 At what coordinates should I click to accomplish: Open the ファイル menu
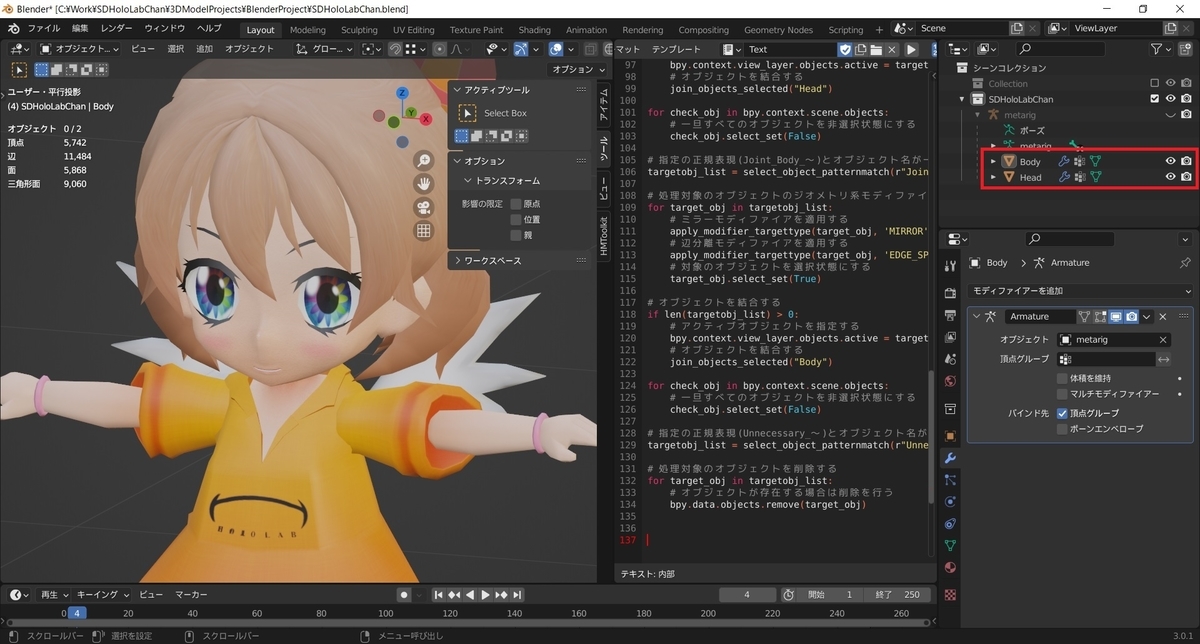coord(43,29)
